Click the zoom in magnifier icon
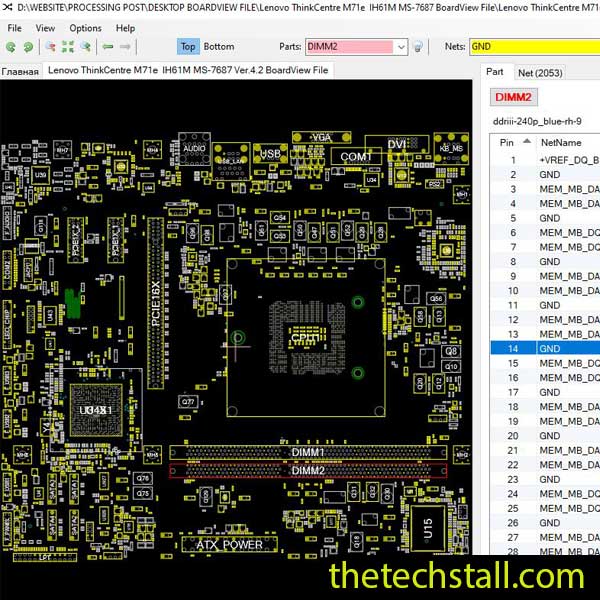600x600 pixels. 49,47
